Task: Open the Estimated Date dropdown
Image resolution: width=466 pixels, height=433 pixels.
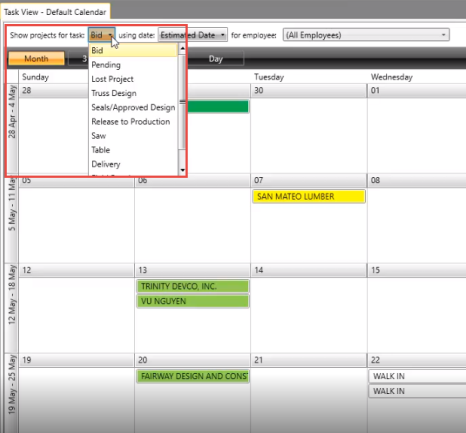Action: [x=193, y=35]
